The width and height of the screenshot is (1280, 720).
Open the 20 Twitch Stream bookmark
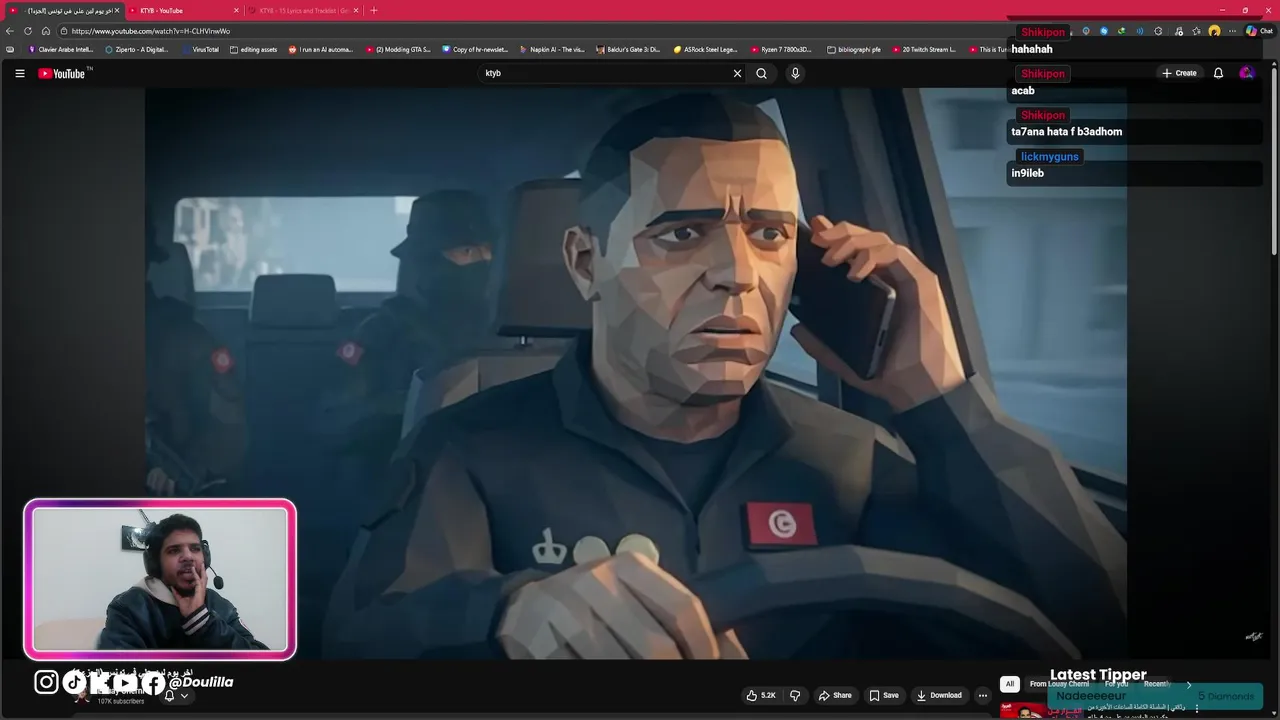click(x=924, y=49)
